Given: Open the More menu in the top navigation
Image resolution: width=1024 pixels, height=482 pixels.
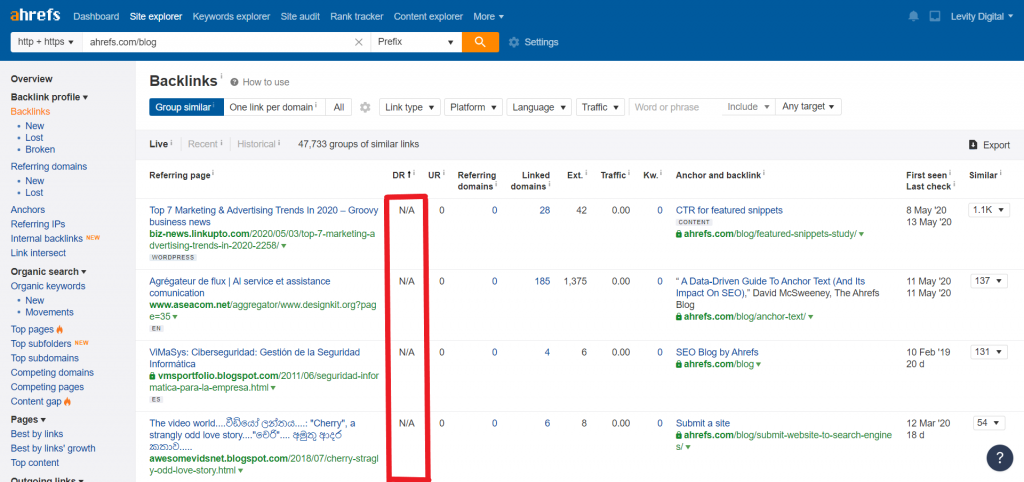Looking at the screenshot, I should point(488,16).
